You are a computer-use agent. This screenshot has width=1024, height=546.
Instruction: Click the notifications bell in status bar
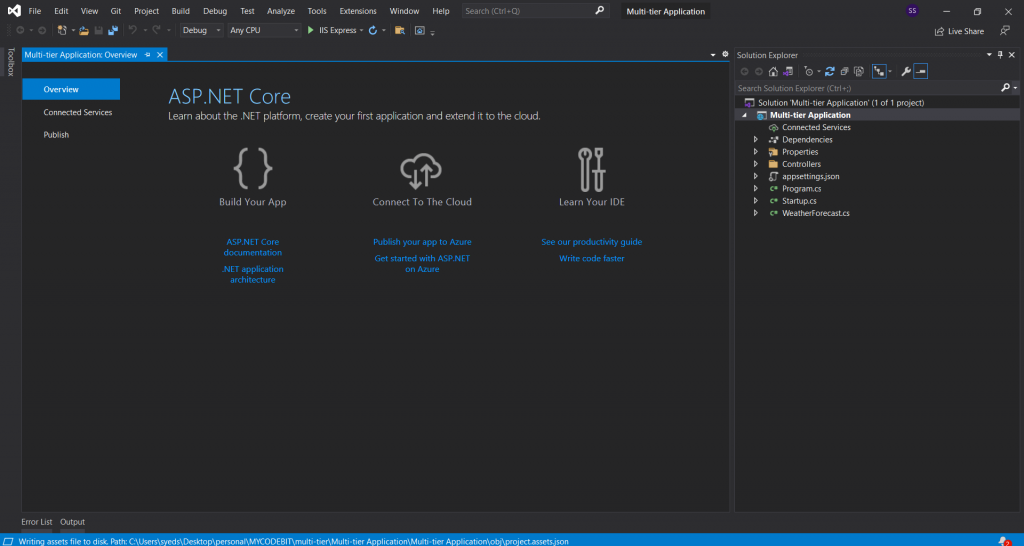[1004, 541]
